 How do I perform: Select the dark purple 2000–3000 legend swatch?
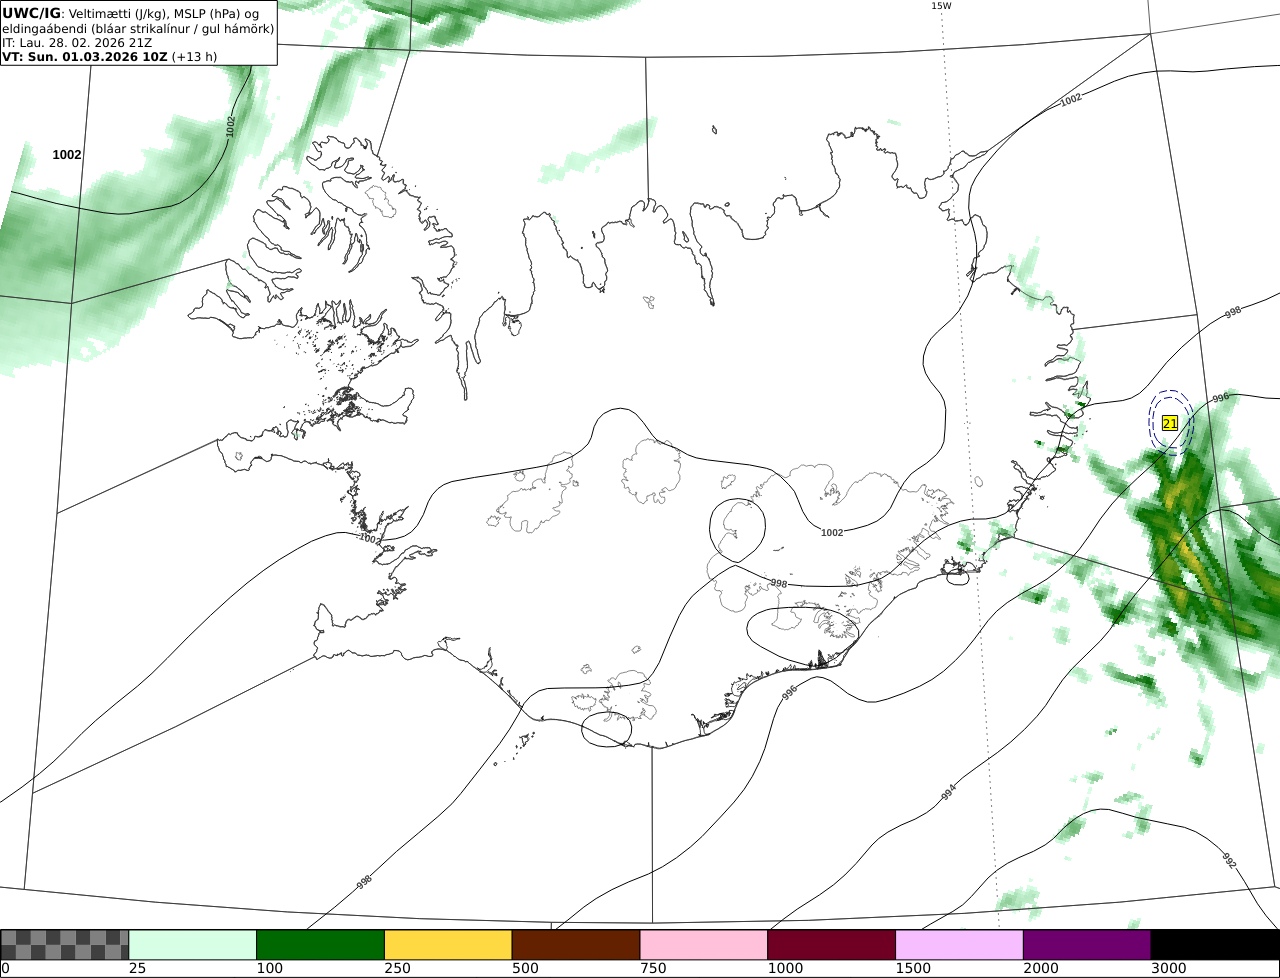click(x=1087, y=945)
